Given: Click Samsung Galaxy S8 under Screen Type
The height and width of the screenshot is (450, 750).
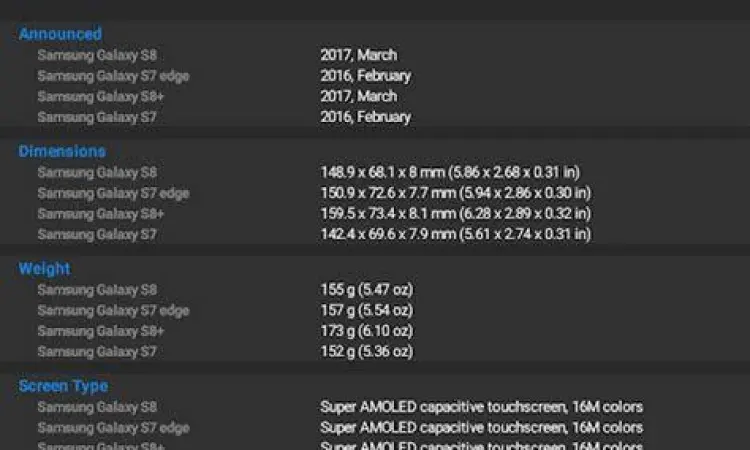Looking at the screenshot, I should point(97,407).
